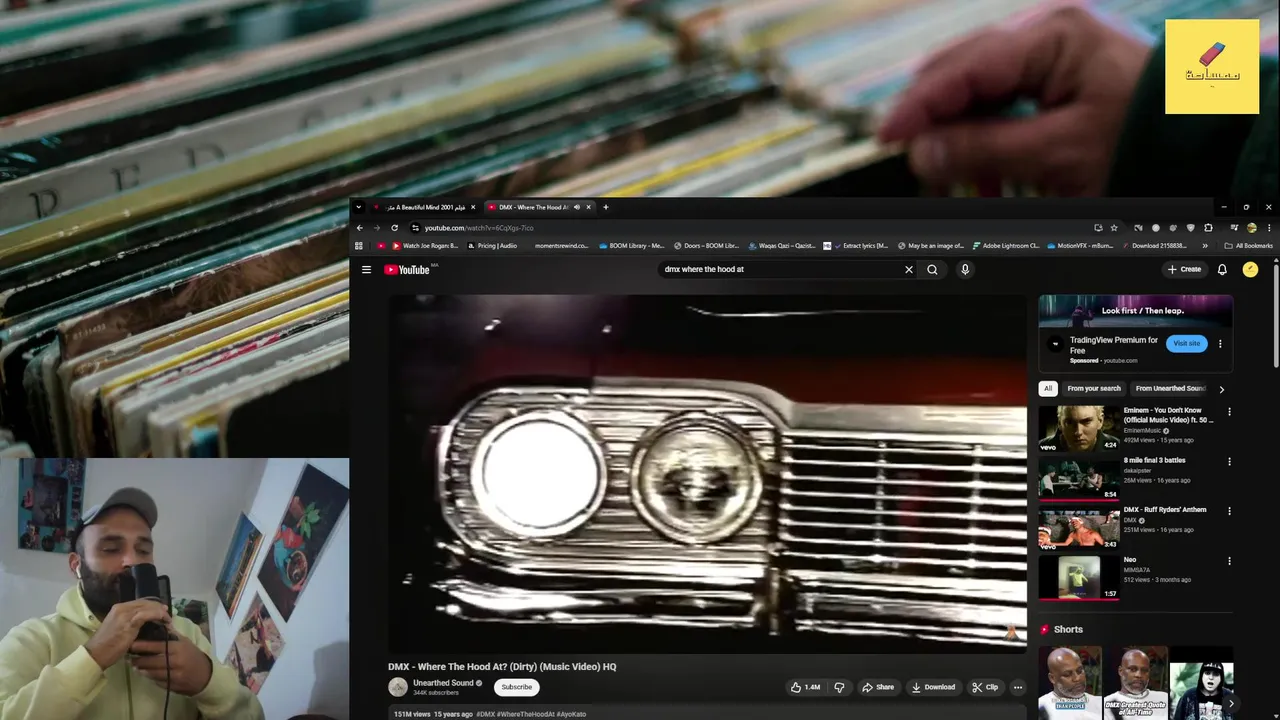Click Visit site on TradingView ad
The image size is (1280, 720).
(x=1186, y=343)
